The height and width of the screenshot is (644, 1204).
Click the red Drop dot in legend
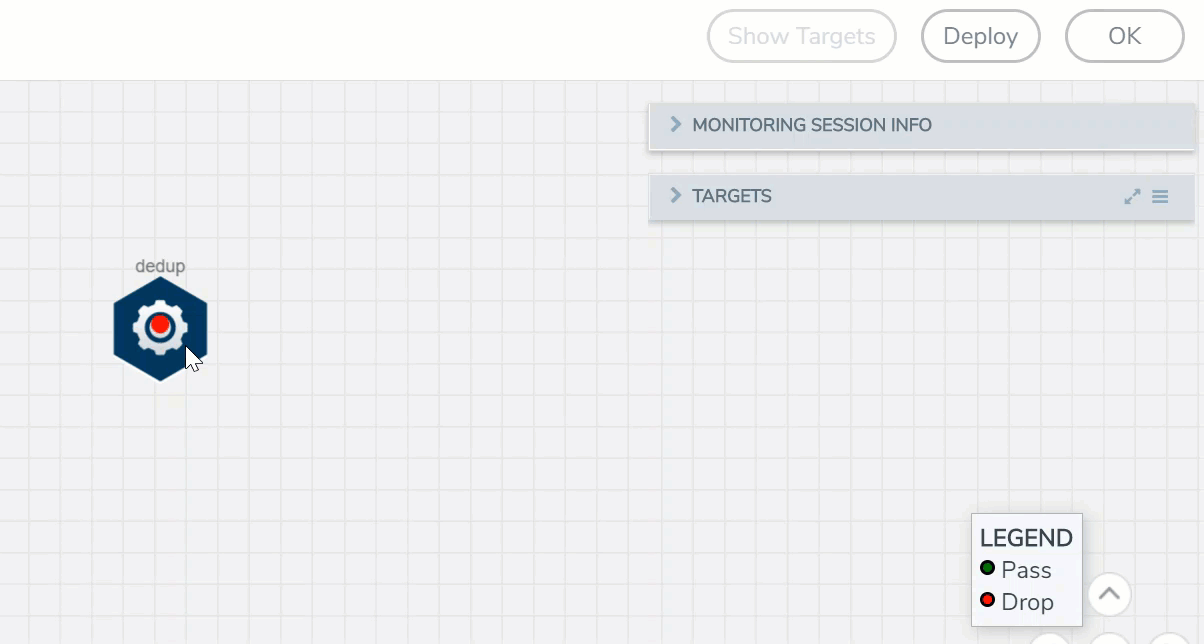988,600
